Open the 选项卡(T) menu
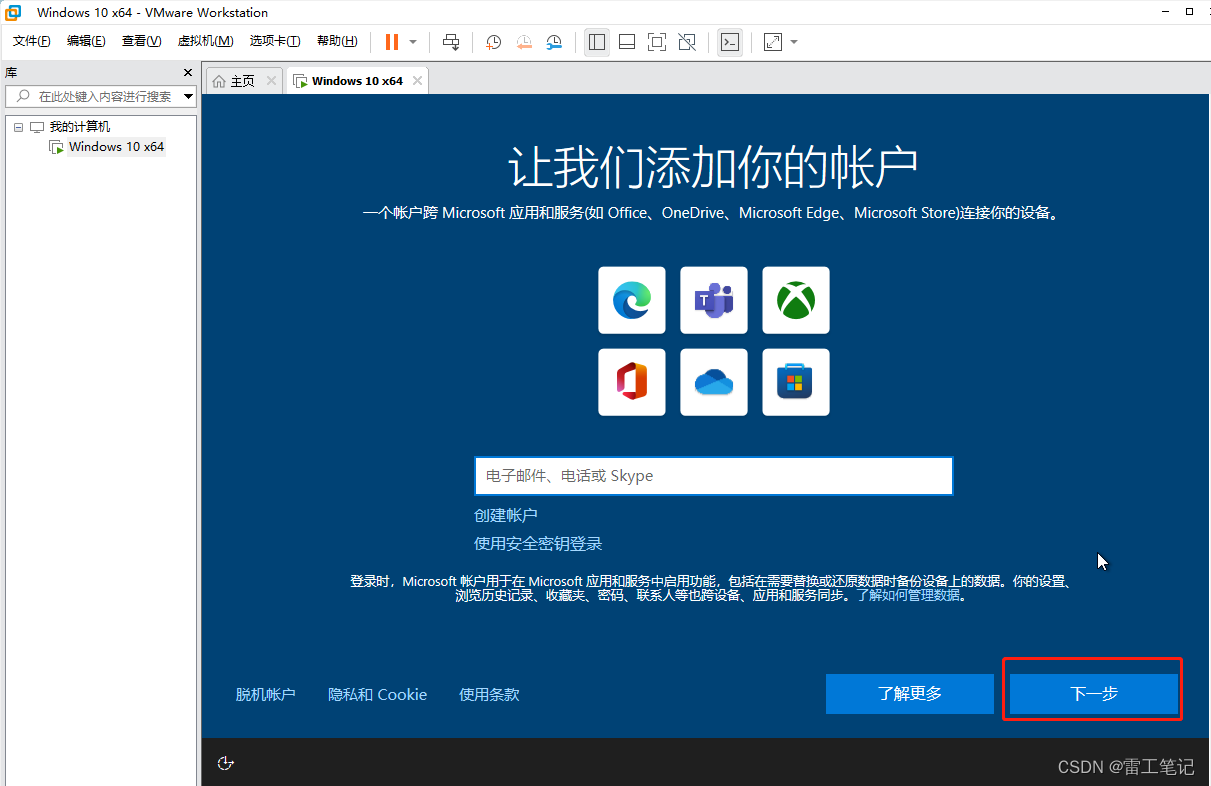The height and width of the screenshot is (786, 1211). click(x=275, y=41)
